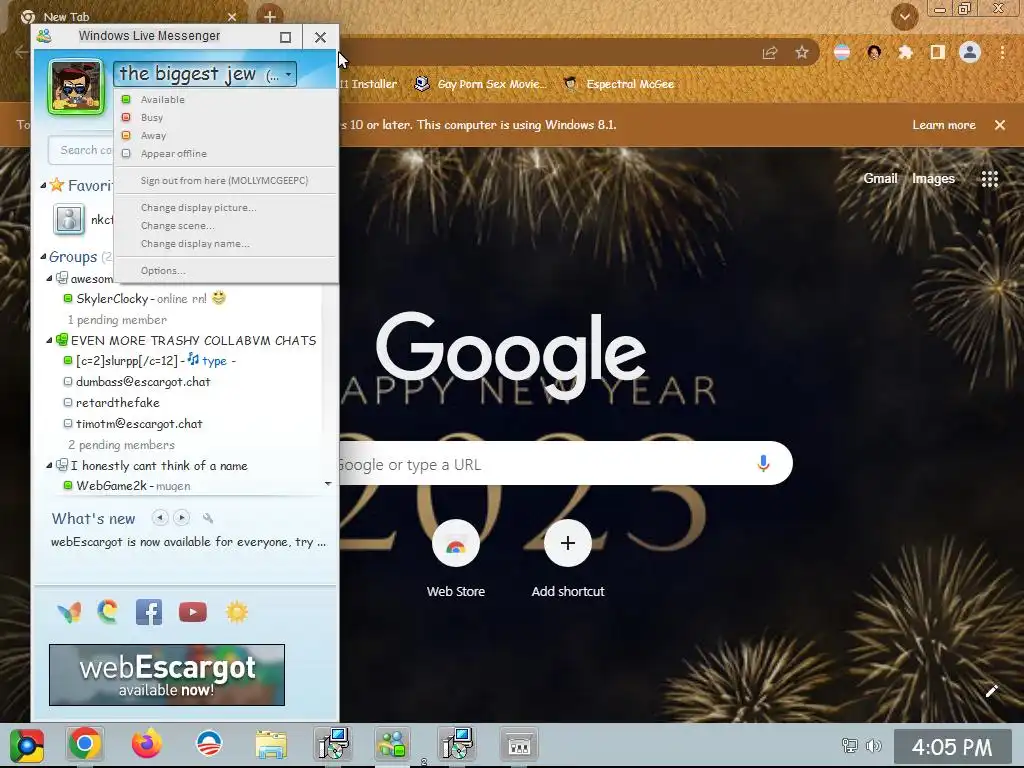Show next What's new item
Screen dimensions: 1024x768
pyautogui.click(x=182, y=518)
